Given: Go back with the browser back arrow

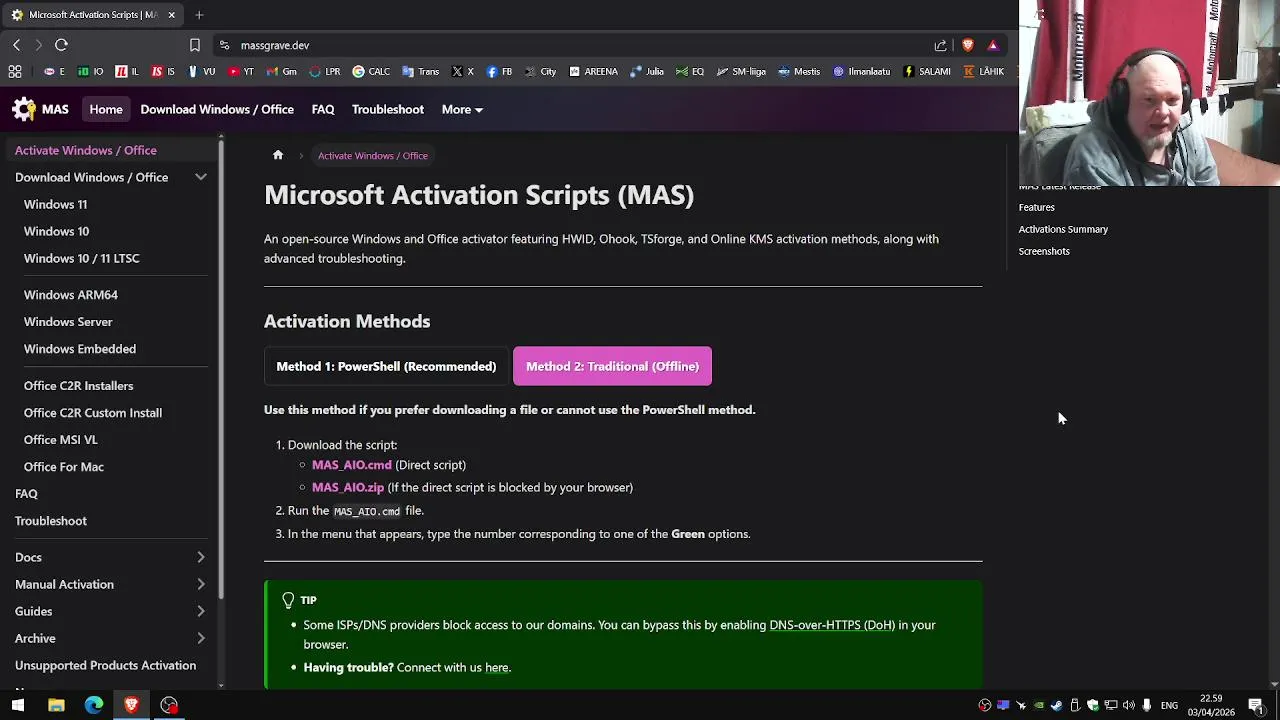Looking at the screenshot, I should [16, 45].
